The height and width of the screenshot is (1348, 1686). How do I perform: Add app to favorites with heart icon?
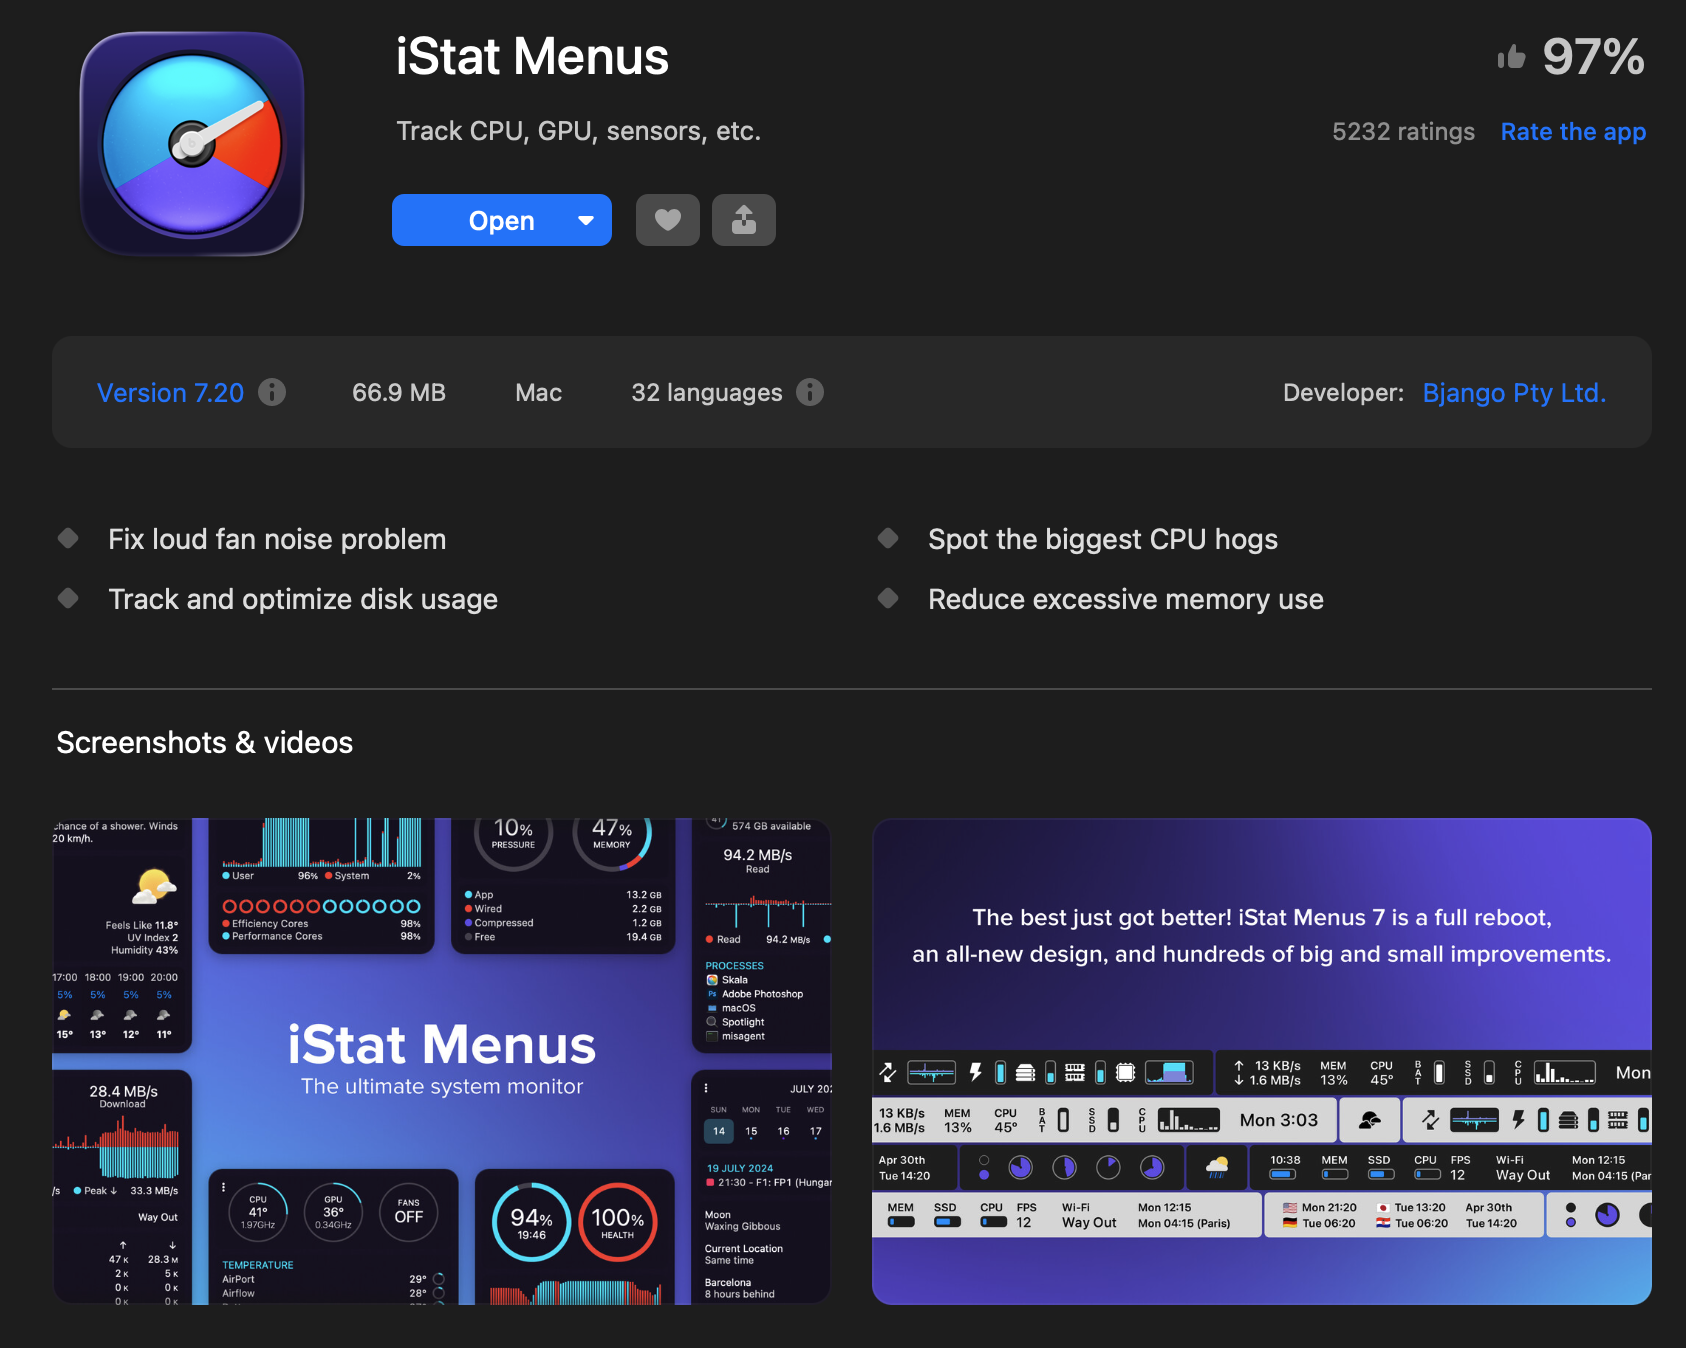click(668, 220)
